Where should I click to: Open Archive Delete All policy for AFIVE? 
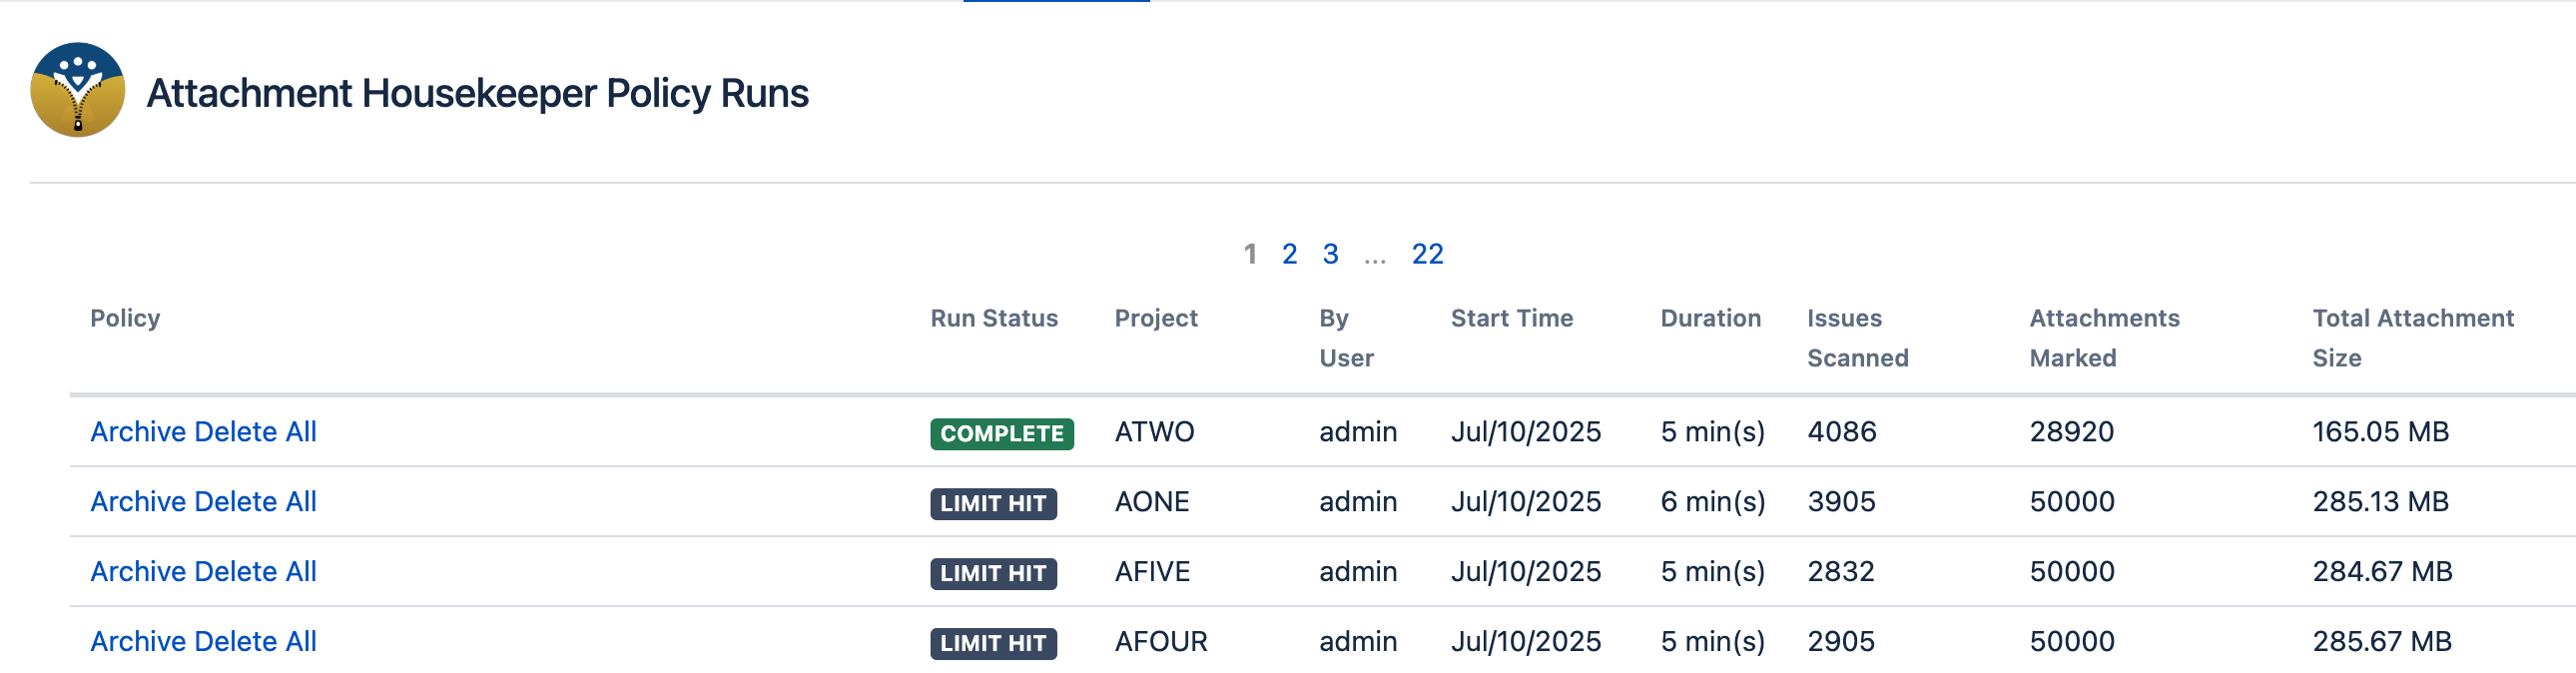pyautogui.click(x=203, y=572)
